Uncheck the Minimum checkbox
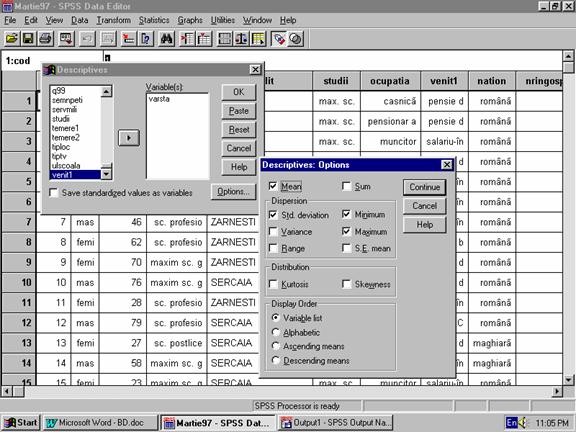This screenshot has height=432, width=576. point(346,214)
